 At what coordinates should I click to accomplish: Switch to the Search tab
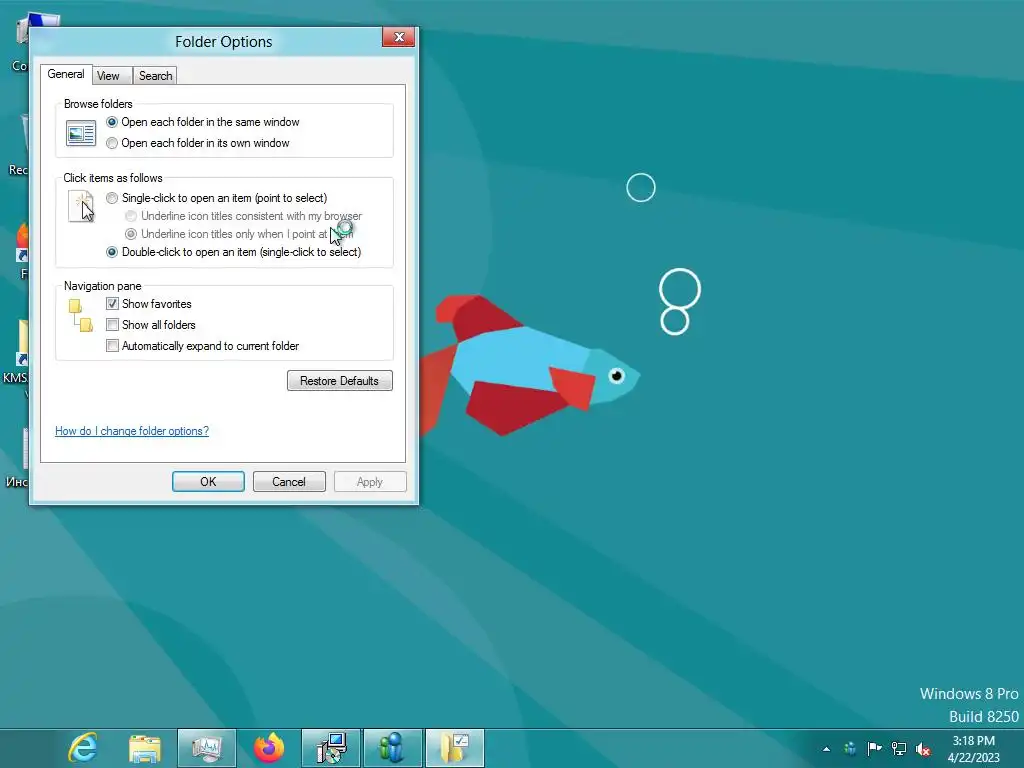click(155, 76)
